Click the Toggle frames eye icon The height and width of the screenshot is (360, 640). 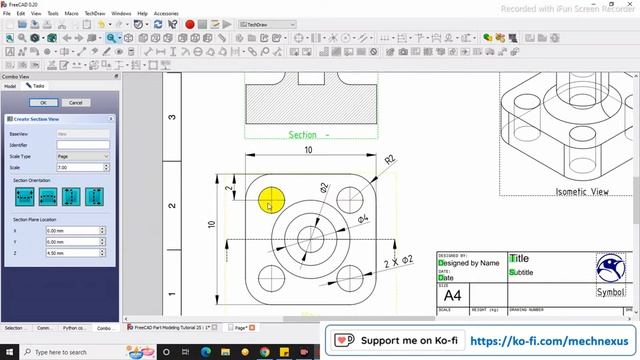pyautogui.click(x=119, y=52)
